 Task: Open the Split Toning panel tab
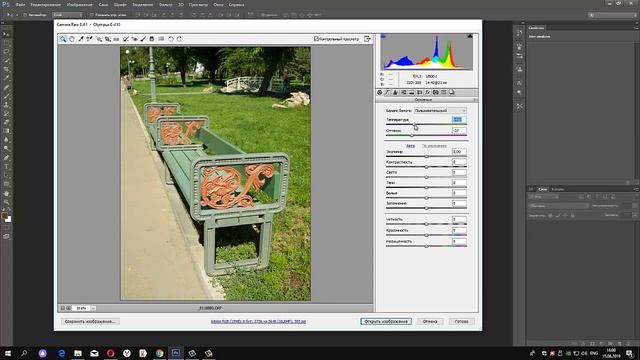[411, 93]
